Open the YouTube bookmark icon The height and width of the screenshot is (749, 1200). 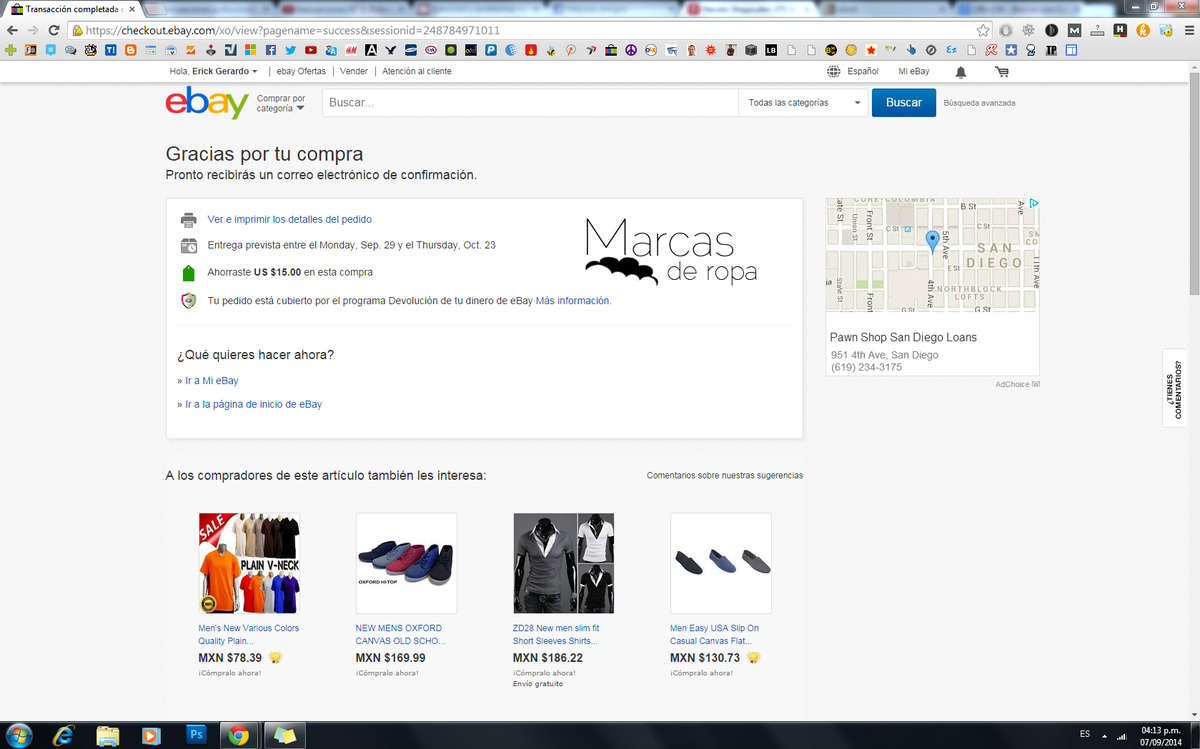pyautogui.click(x=311, y=49)
